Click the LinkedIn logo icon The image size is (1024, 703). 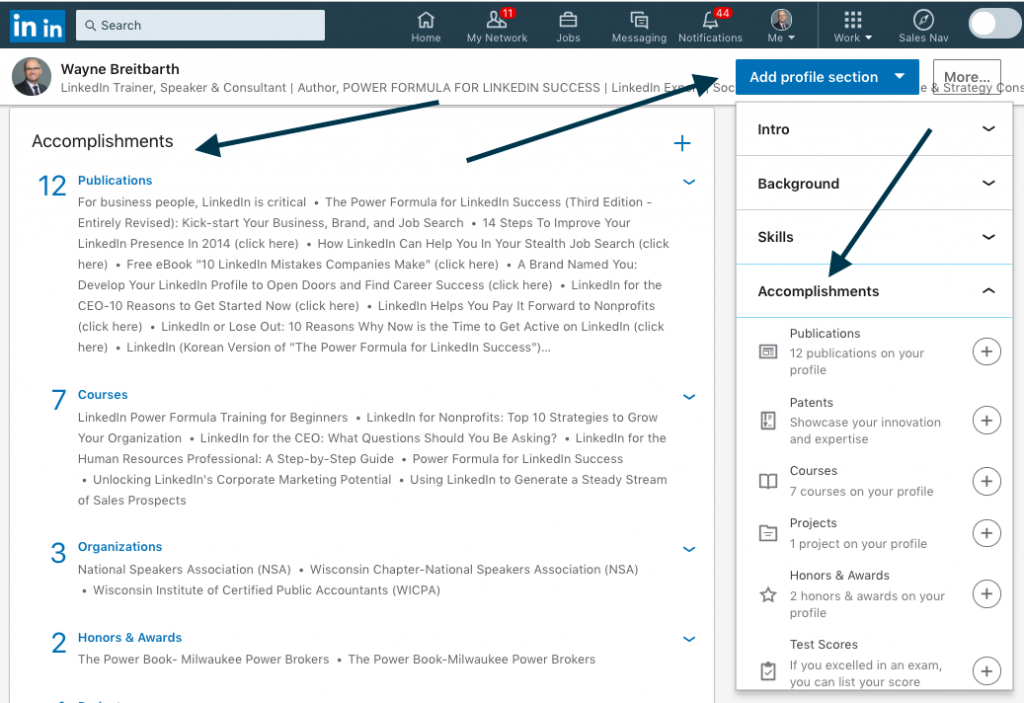(x=37, y=26)
